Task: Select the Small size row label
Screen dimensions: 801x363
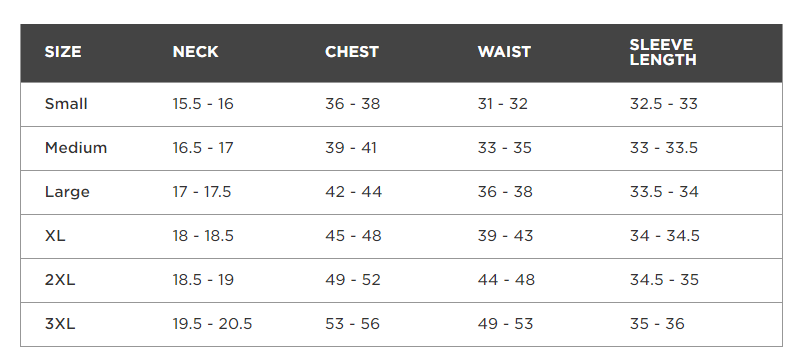Action: point(66,104)
